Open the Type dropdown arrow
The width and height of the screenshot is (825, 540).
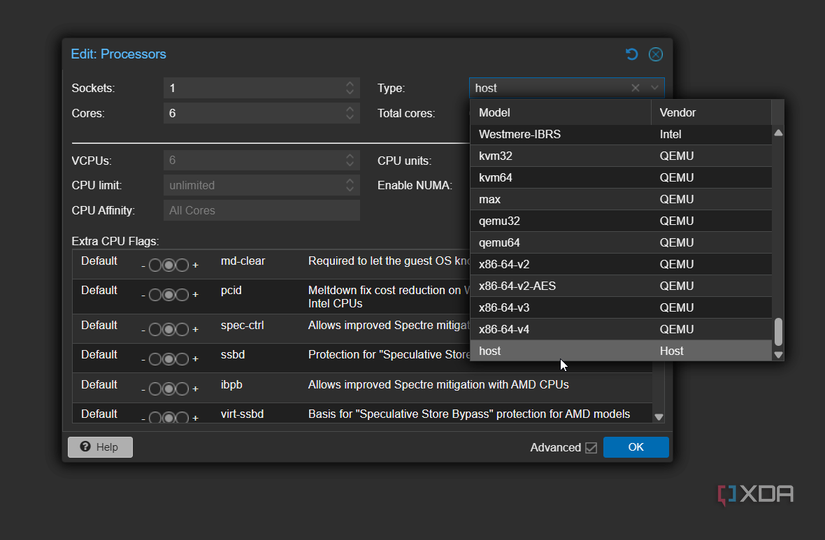pos(655,88)
